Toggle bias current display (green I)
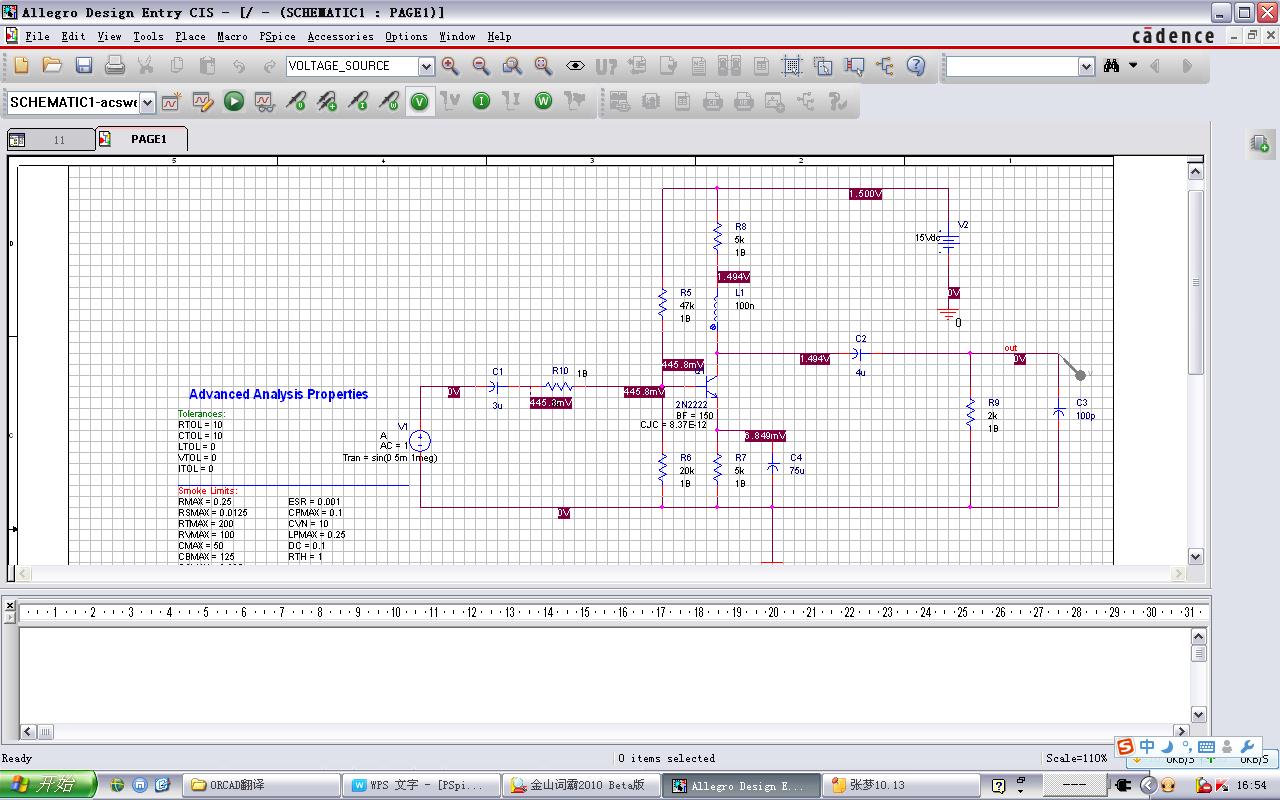Image resolution: width=1280 pixels, height=800 pixels. (481, 101)
